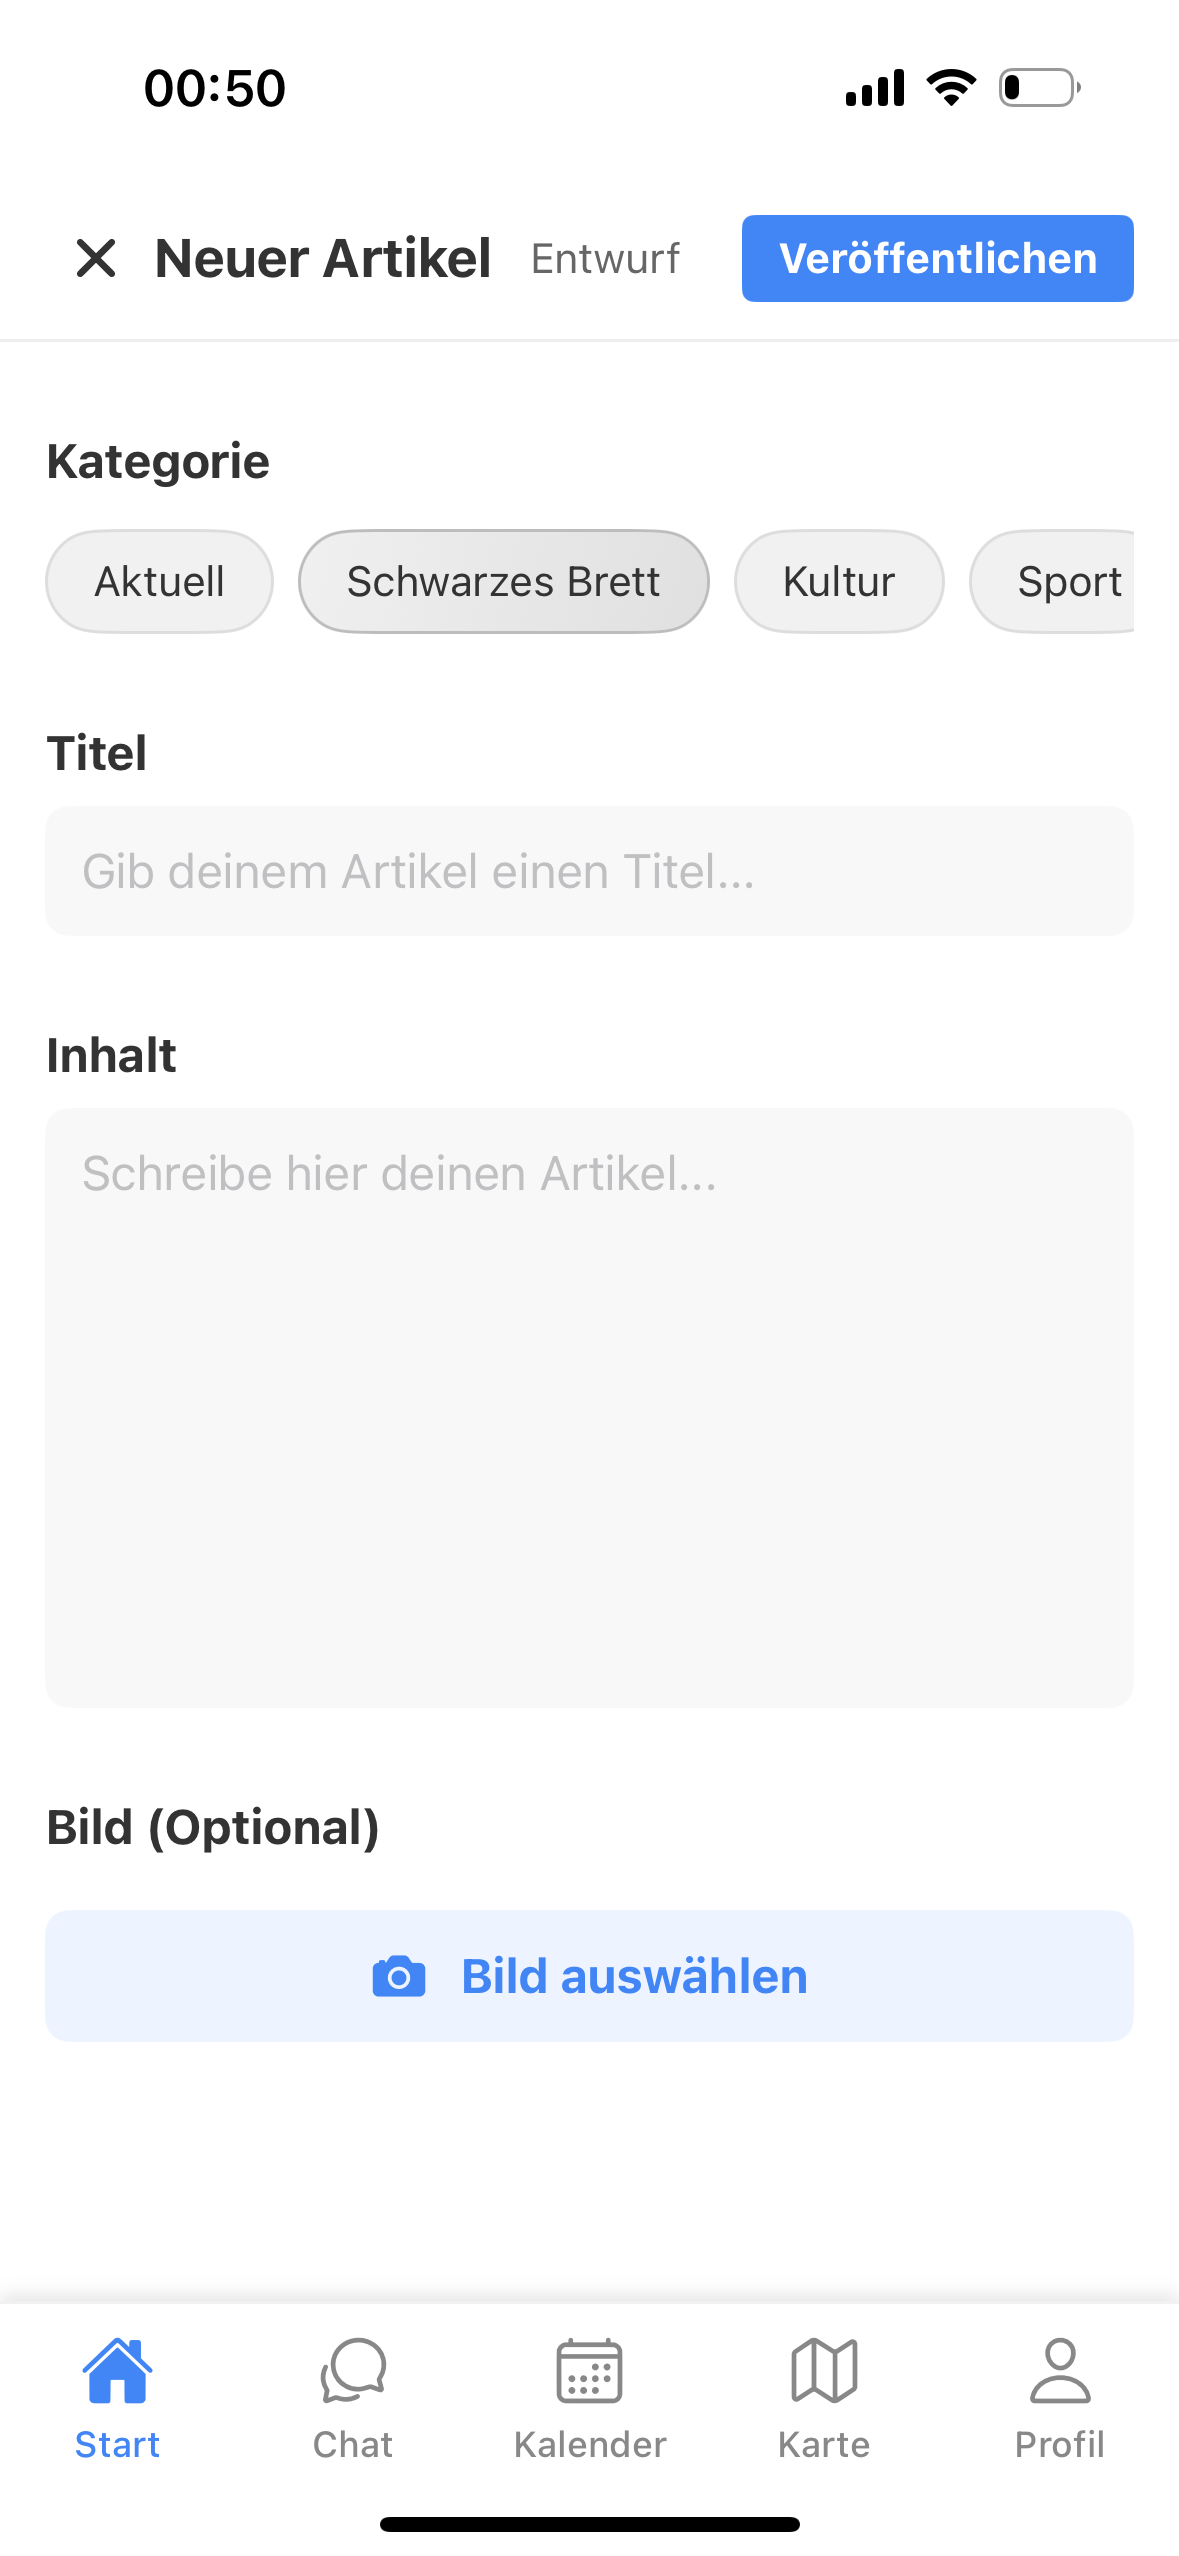The width and height of the screenshot is (1179, 2556).
Task: Open the Chat bubble icon
Action: point(353,2370)
